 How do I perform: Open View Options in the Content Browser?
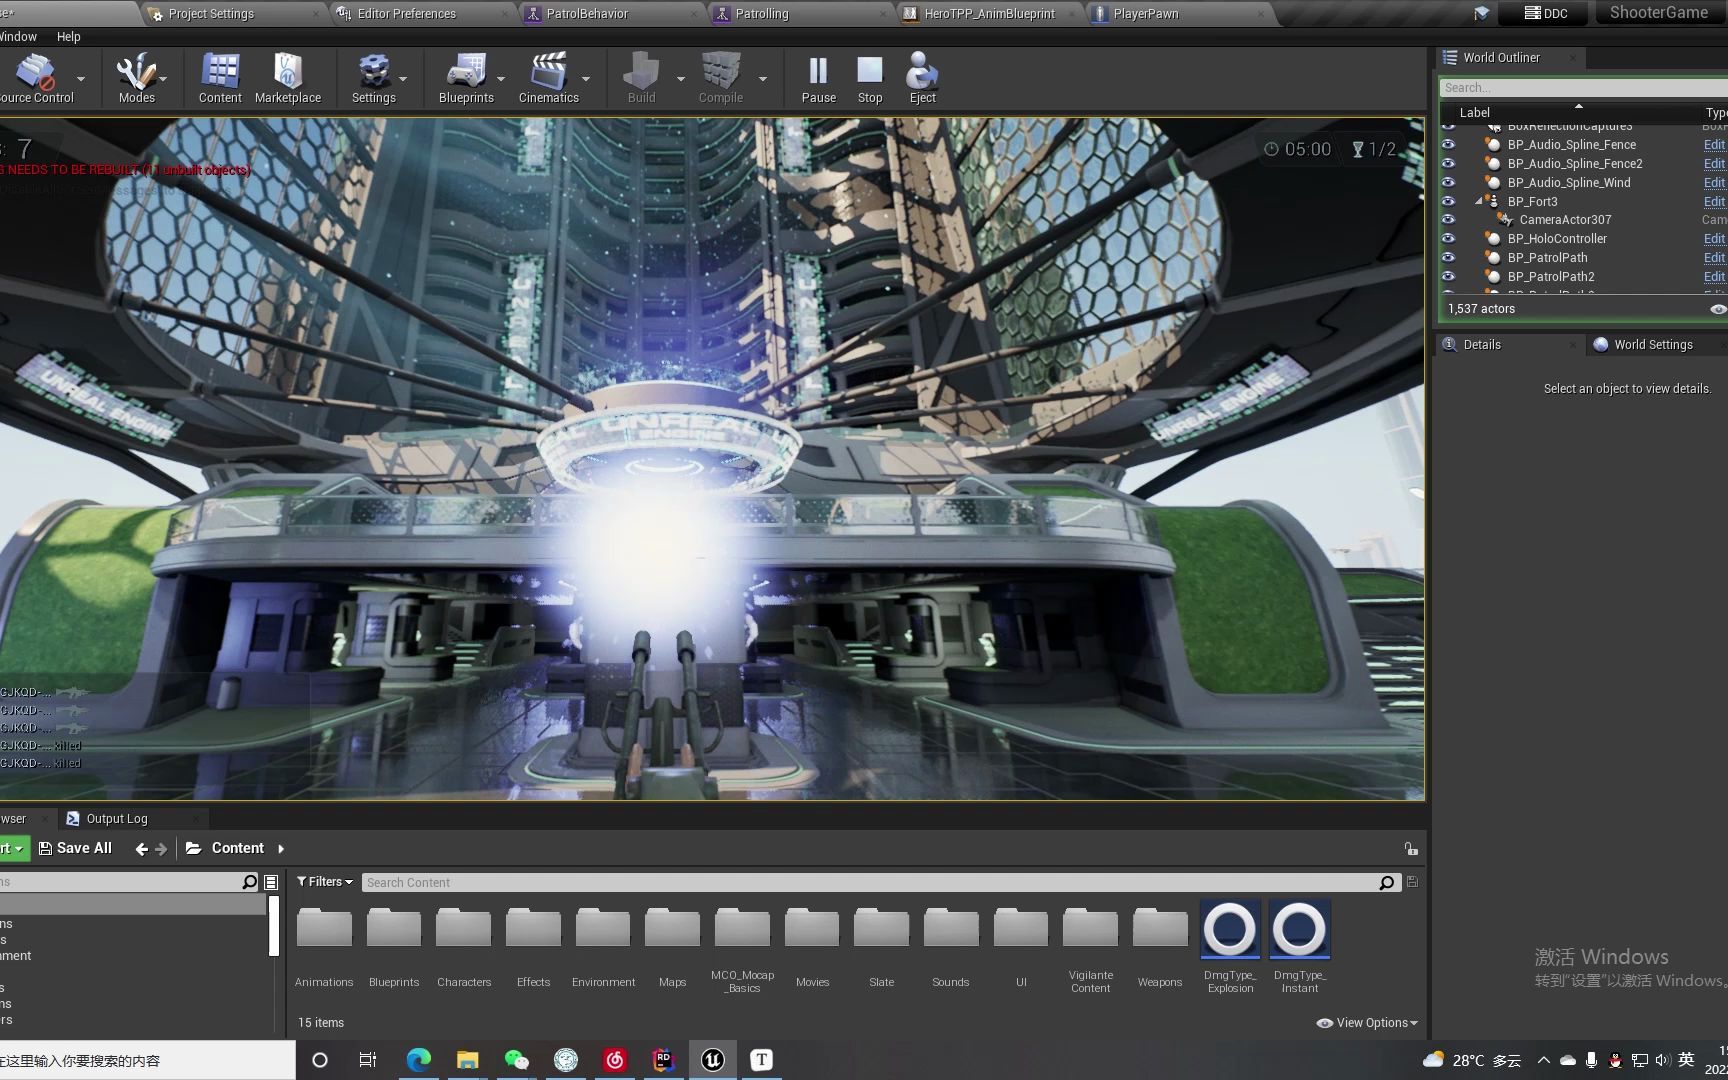click(x=1367, y=1022)
